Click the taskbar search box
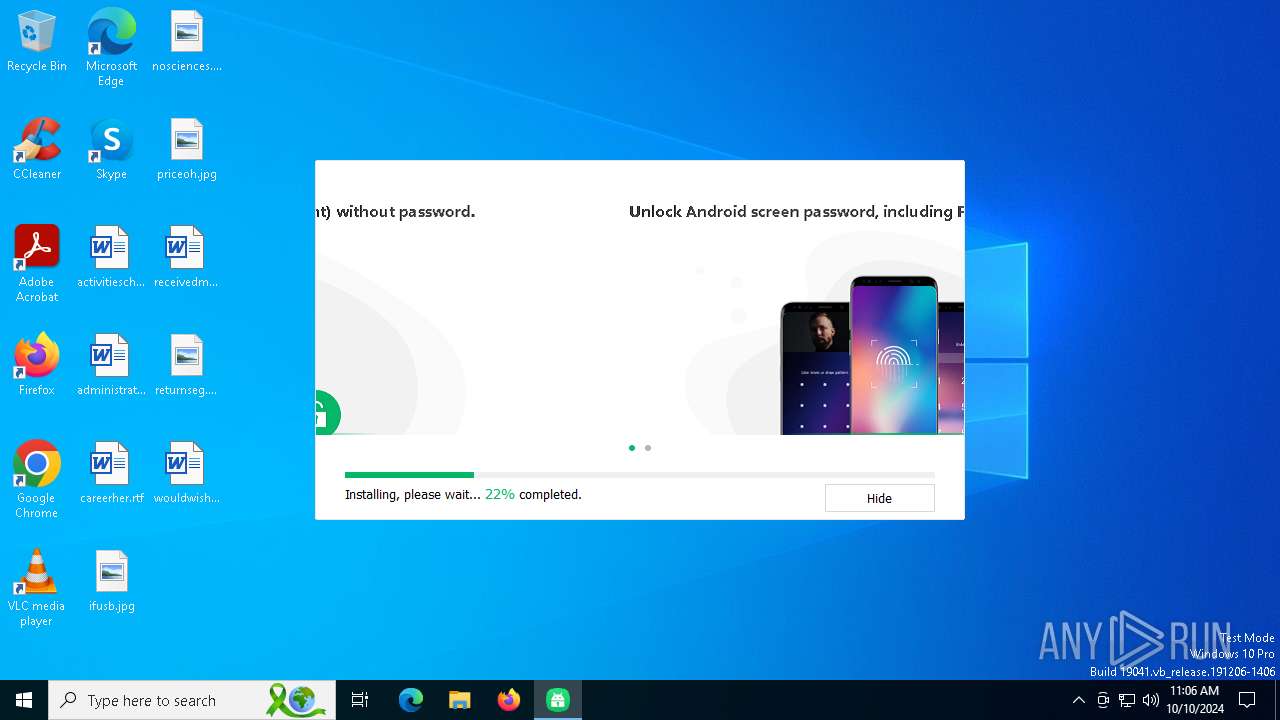The height and width of the screenshot is (720, 1280). (193, 700)
